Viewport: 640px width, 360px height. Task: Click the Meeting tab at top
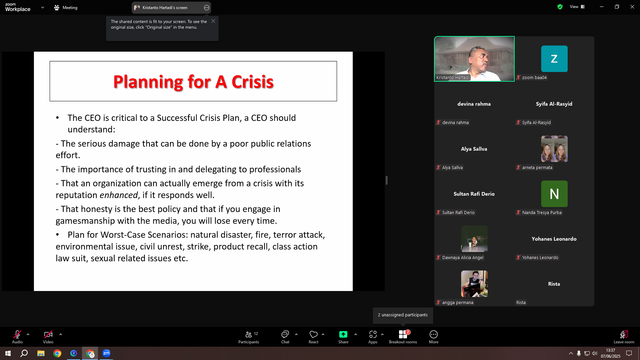pos(65,7)
